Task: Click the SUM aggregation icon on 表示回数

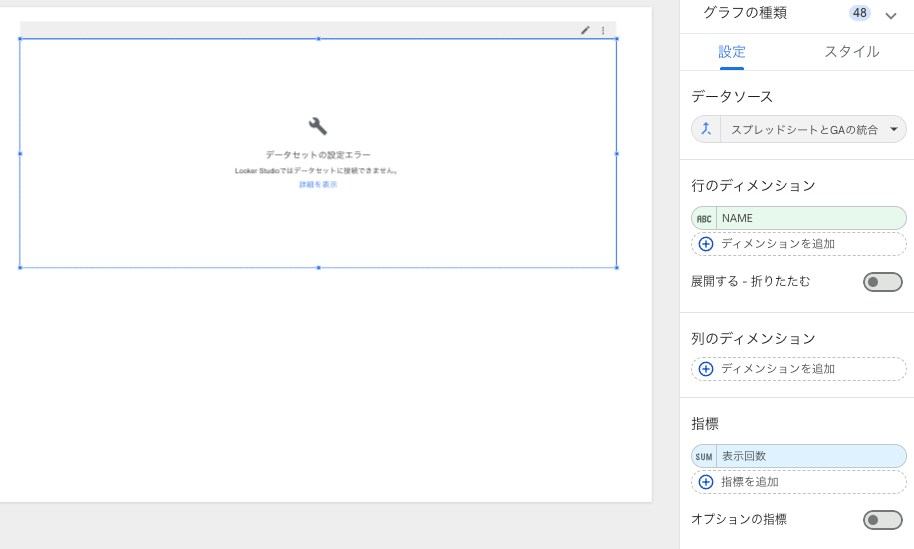Action: click(704, 456)
